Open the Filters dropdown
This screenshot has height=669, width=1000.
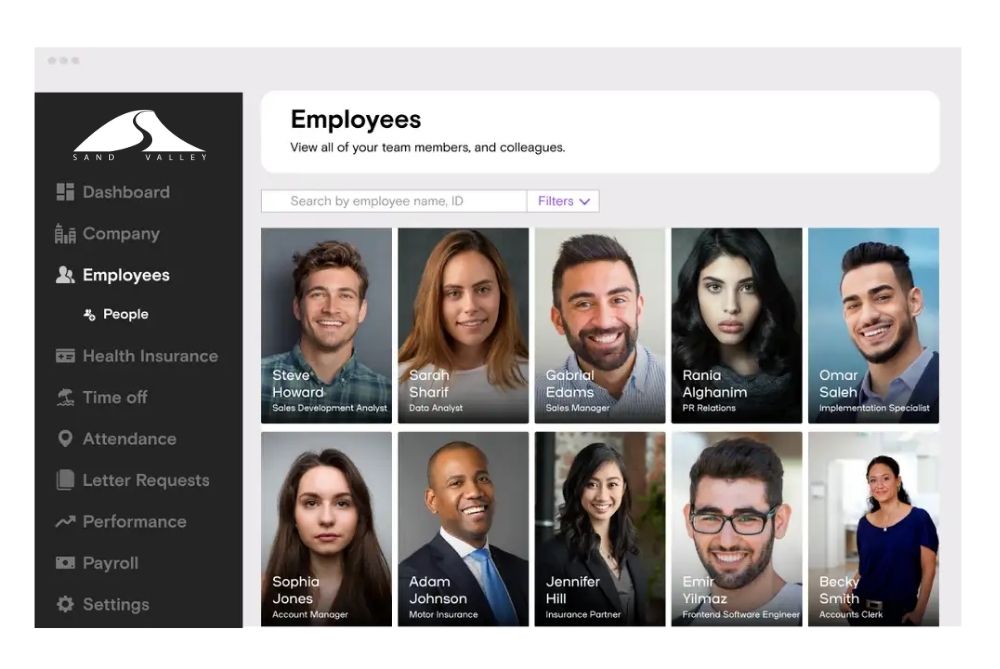(x=563, y=201)
